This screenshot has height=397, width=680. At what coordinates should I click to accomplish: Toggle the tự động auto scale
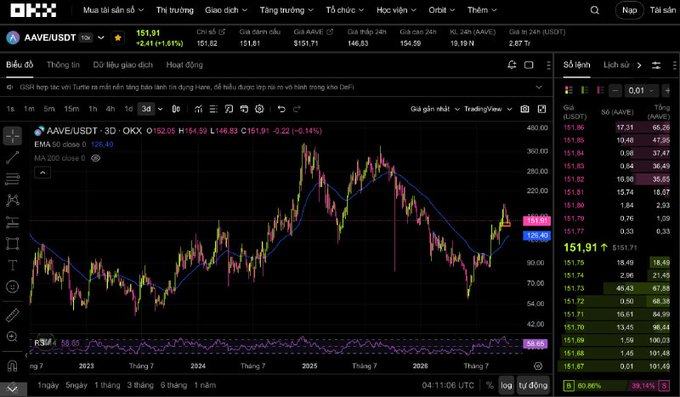pos(533,385)
